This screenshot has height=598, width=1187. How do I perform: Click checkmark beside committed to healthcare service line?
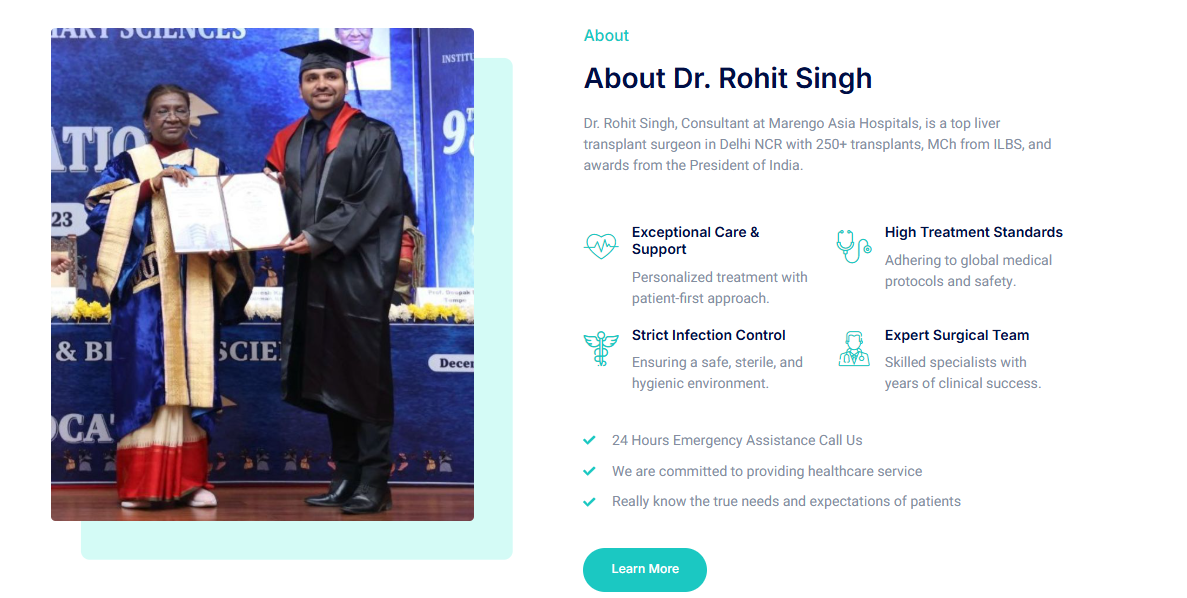(590, 471)
